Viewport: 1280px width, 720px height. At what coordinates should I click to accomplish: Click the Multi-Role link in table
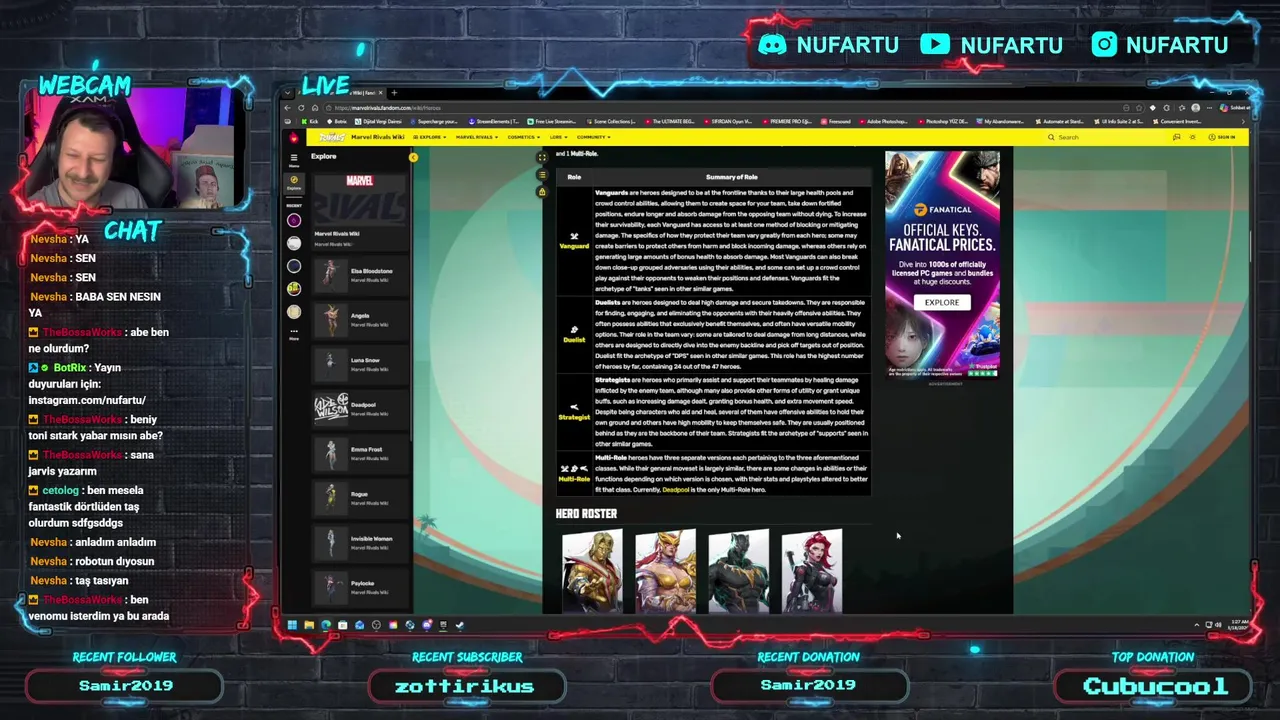(574, 479)
